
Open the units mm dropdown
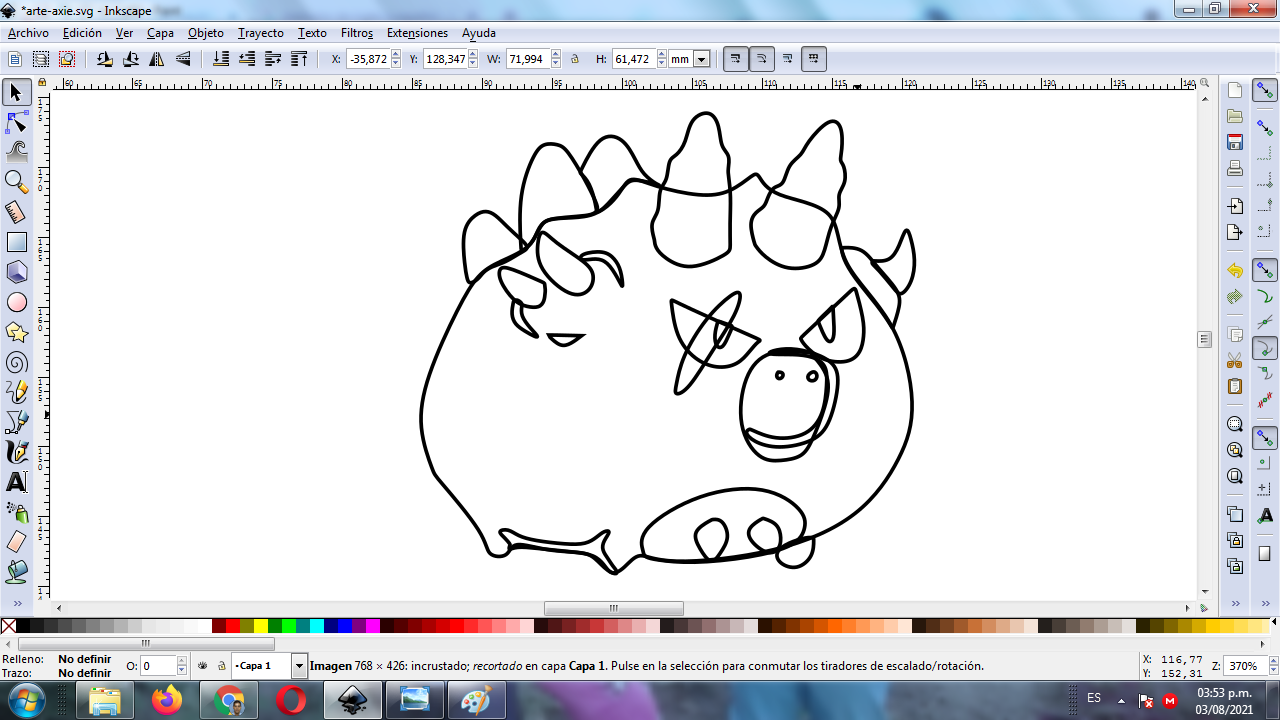[x=701, y=60]
